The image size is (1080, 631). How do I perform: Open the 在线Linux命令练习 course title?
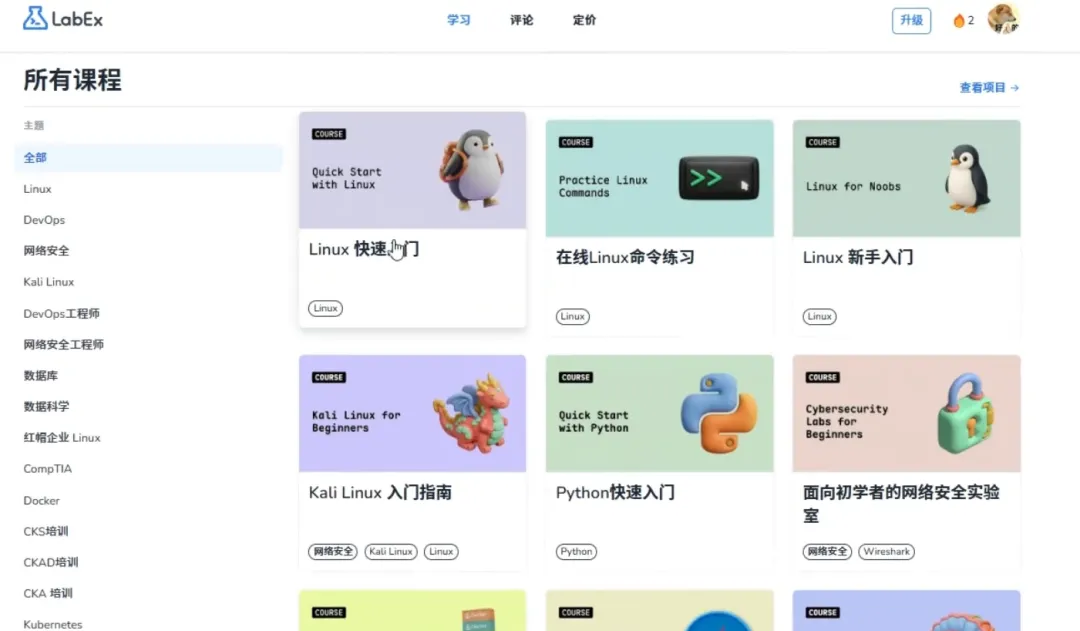point(625,257)
